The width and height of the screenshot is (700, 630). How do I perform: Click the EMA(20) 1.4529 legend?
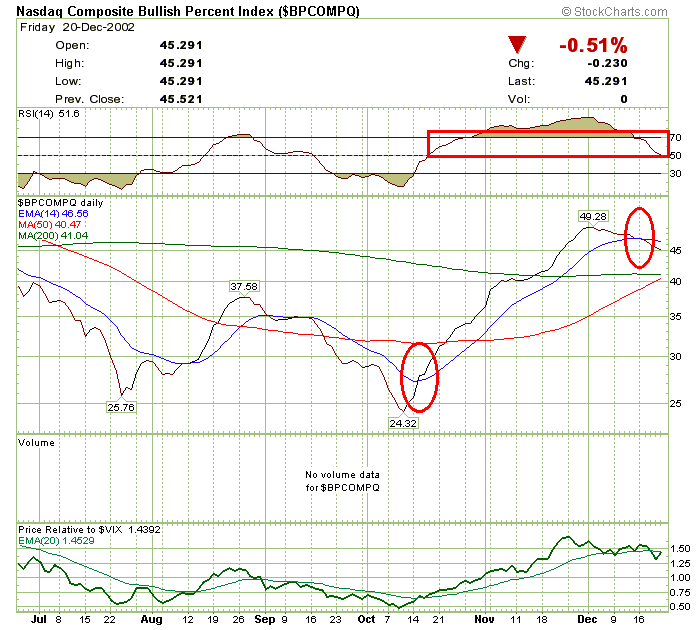coord(56,541)
